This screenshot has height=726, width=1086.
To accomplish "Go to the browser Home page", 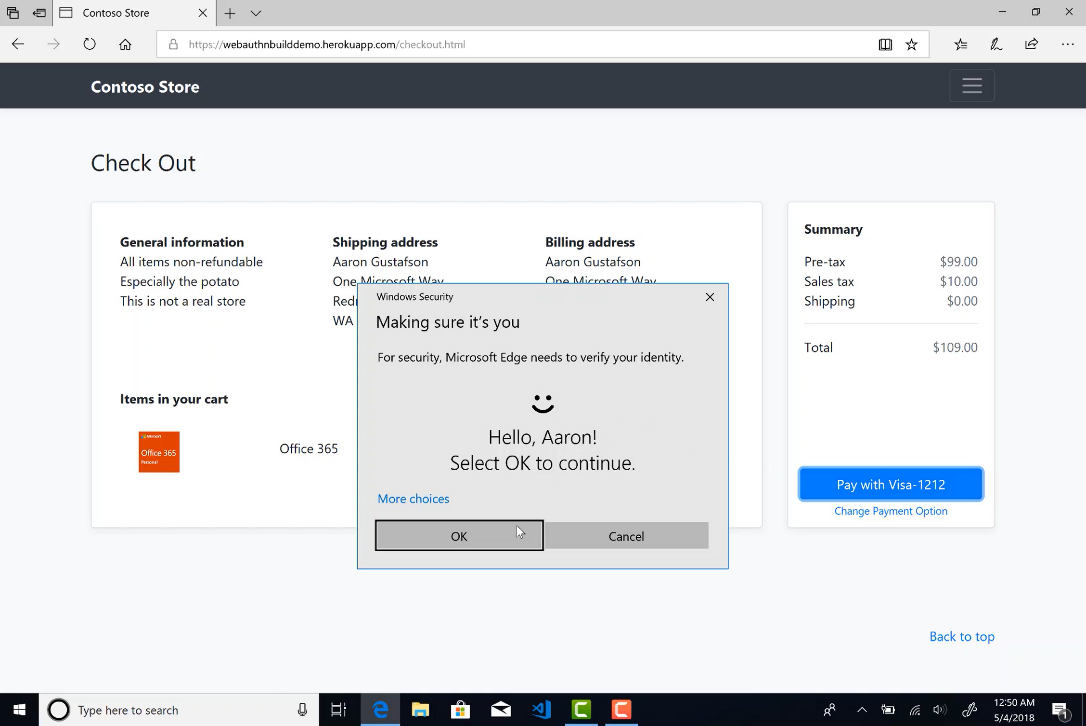I will [x=125, y=44].
